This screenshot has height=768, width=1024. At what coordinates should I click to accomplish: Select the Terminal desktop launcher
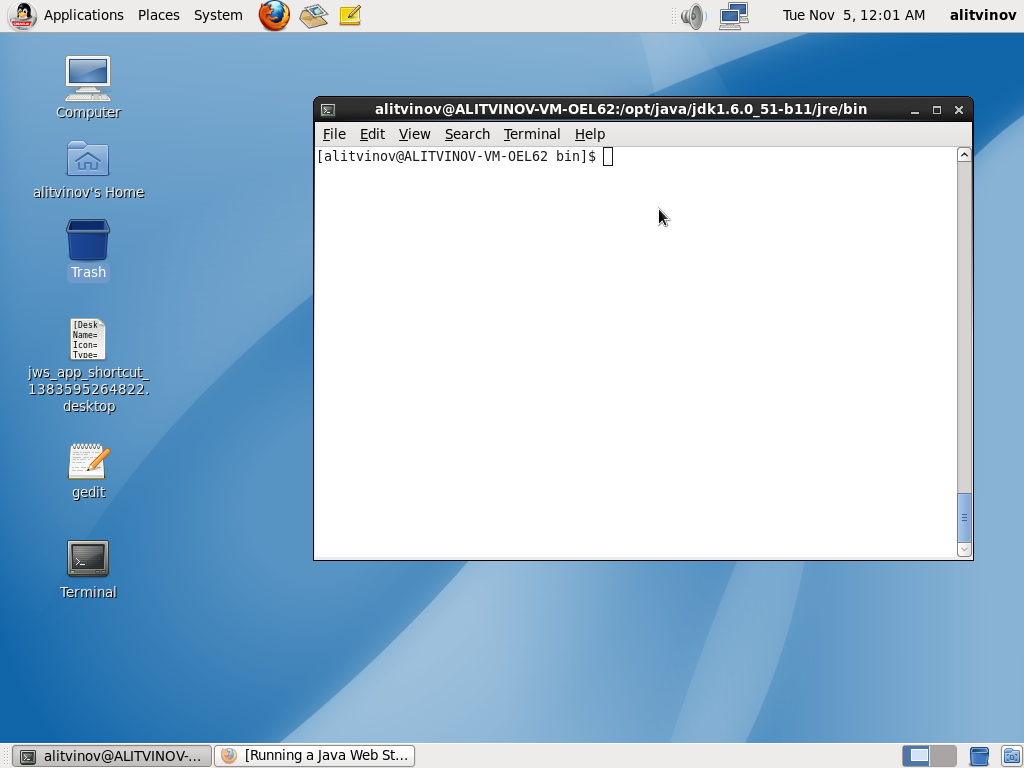point(88,560)
